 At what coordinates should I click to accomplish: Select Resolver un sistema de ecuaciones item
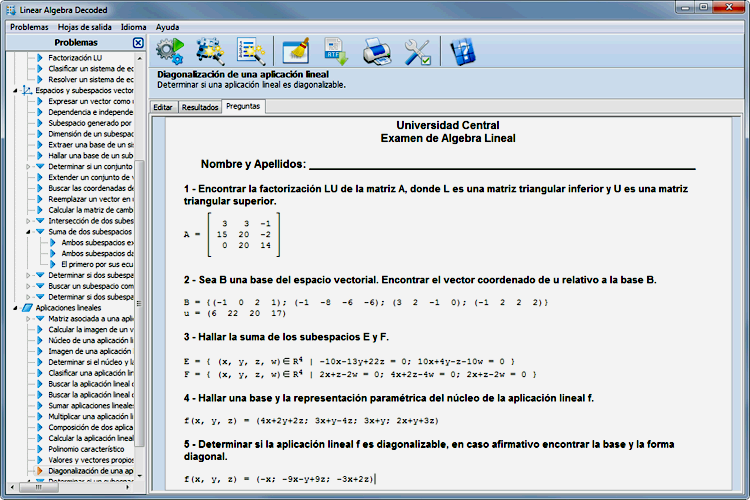91,79
